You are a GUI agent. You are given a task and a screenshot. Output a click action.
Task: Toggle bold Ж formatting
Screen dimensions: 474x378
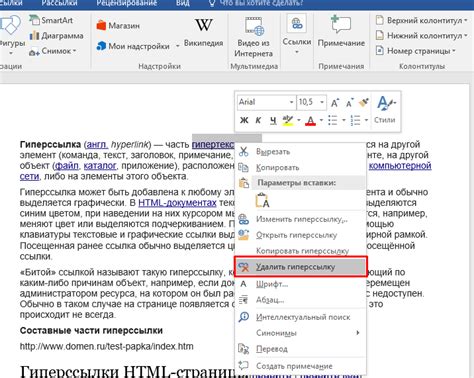(244, 120)
